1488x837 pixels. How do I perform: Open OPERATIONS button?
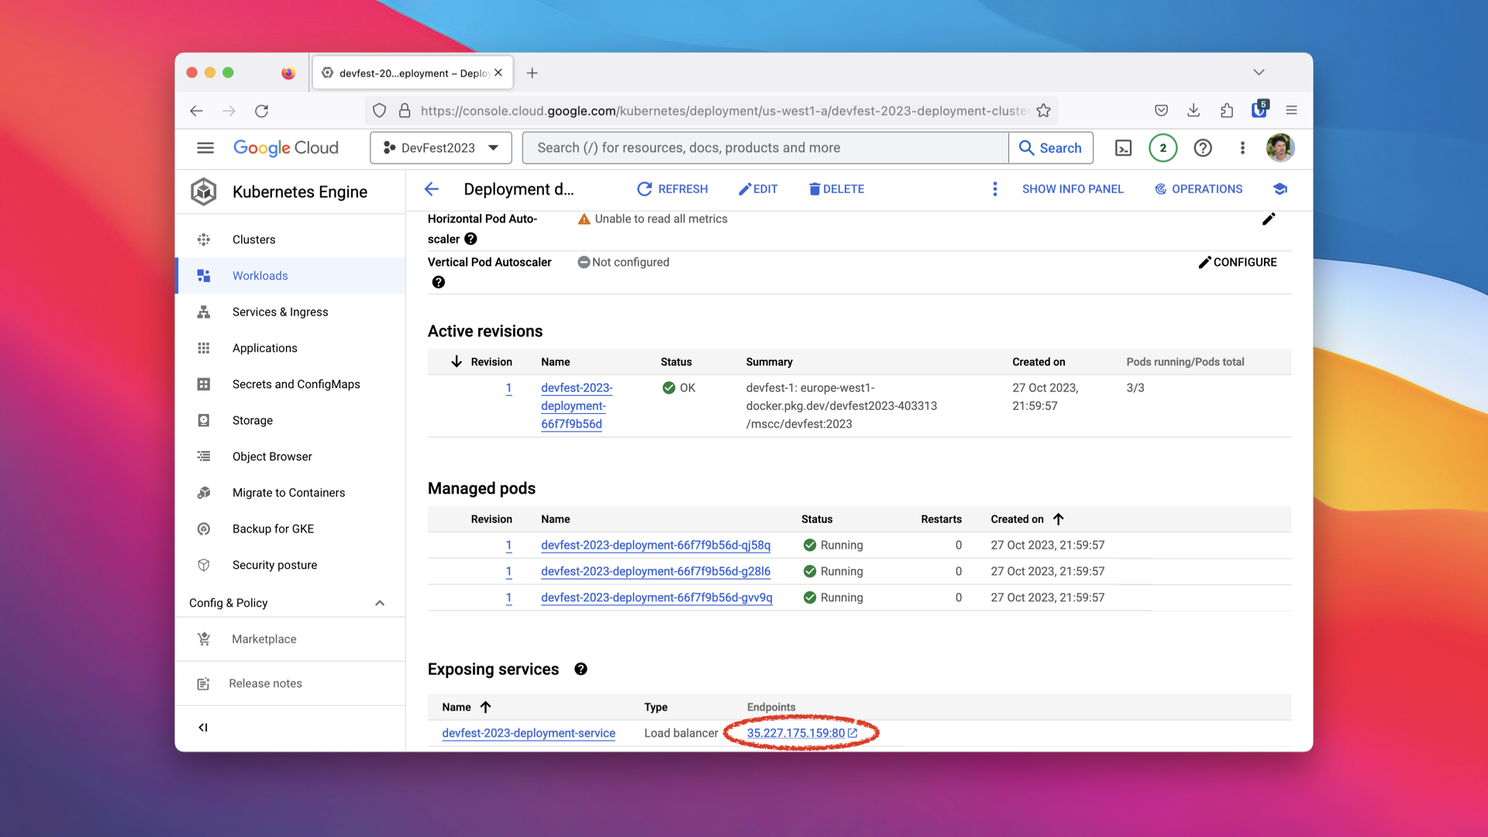[1198, 189]
